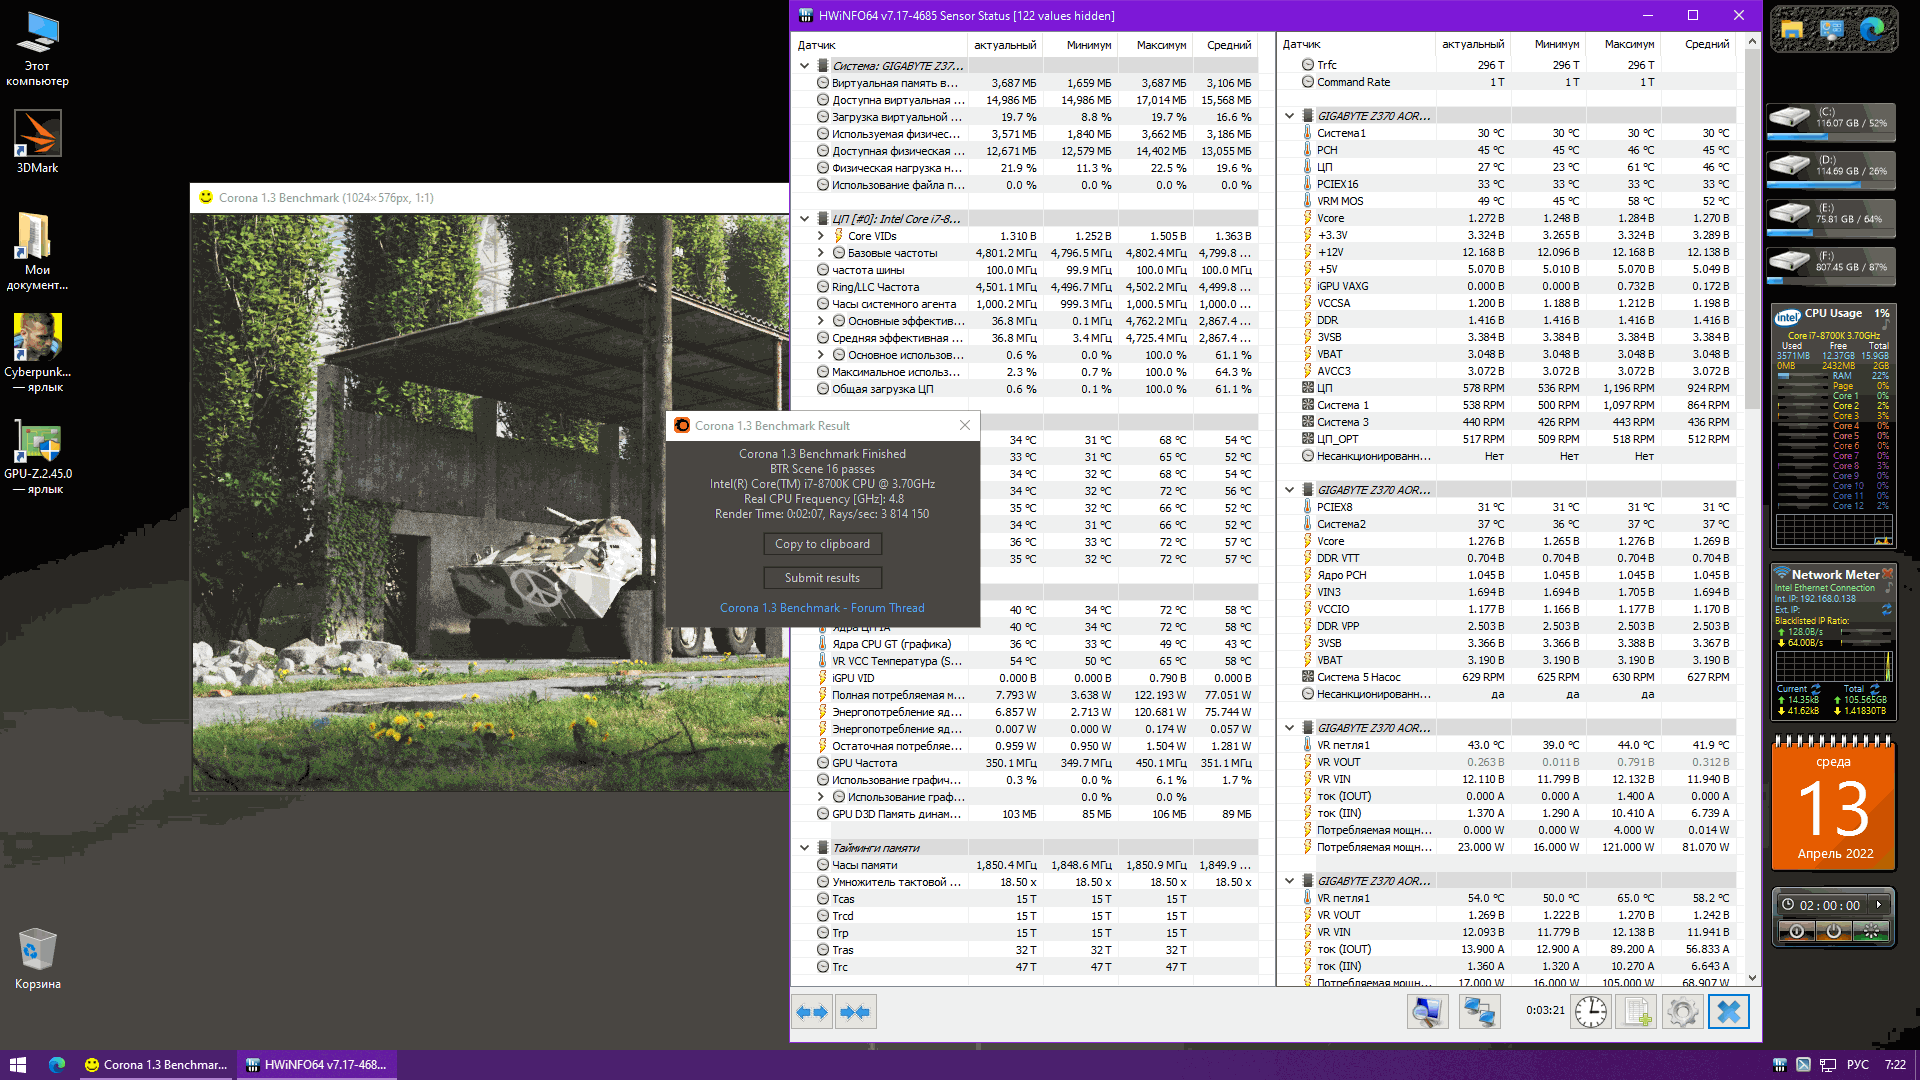Click the remote network monitors icon
1920x1080 pixels.
(x=1479, y=1012)
